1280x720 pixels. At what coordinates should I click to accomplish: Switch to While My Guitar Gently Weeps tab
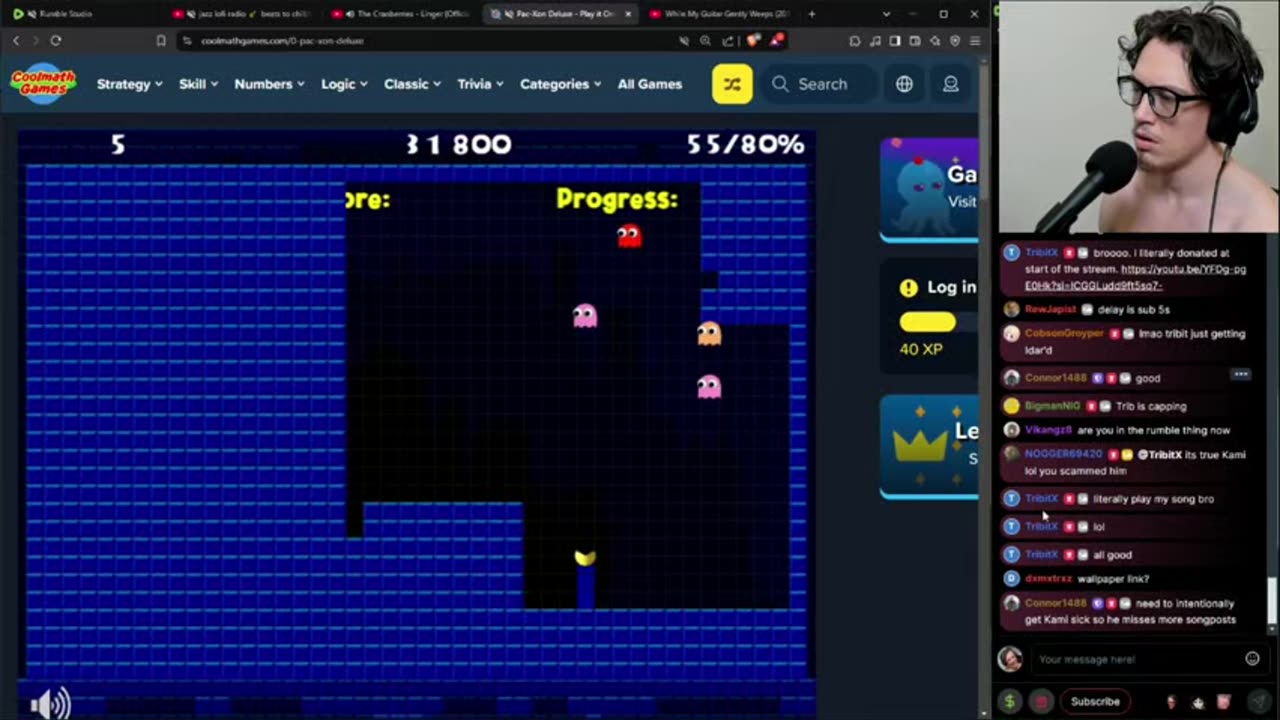[720, 14]
